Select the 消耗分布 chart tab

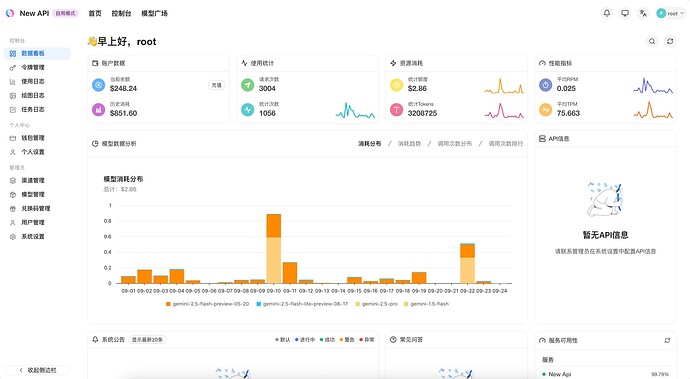370,144
